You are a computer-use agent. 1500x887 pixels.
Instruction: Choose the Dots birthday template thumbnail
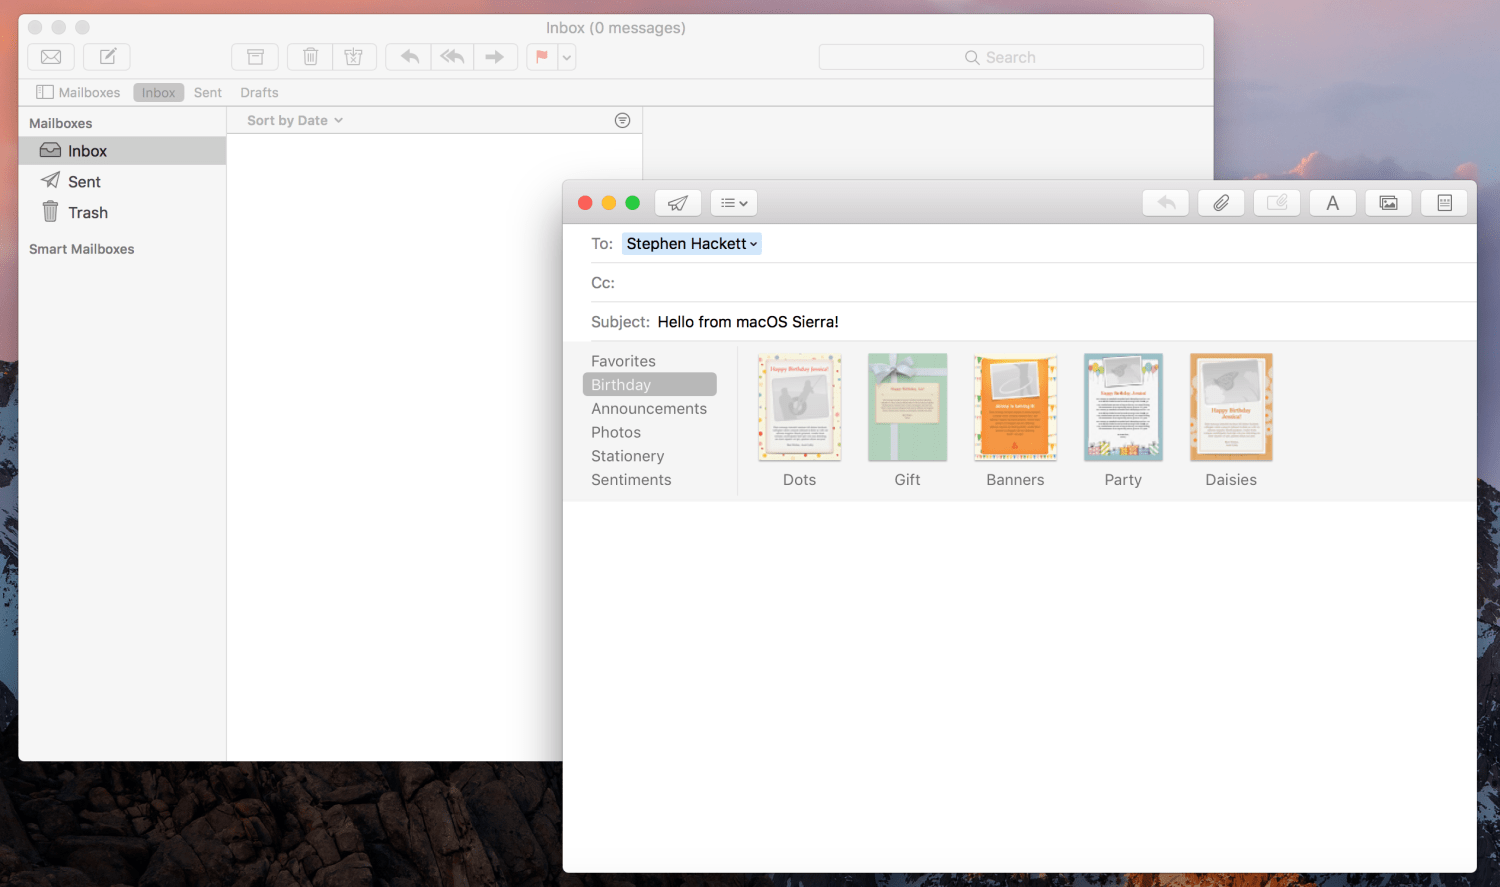[799, 407]
